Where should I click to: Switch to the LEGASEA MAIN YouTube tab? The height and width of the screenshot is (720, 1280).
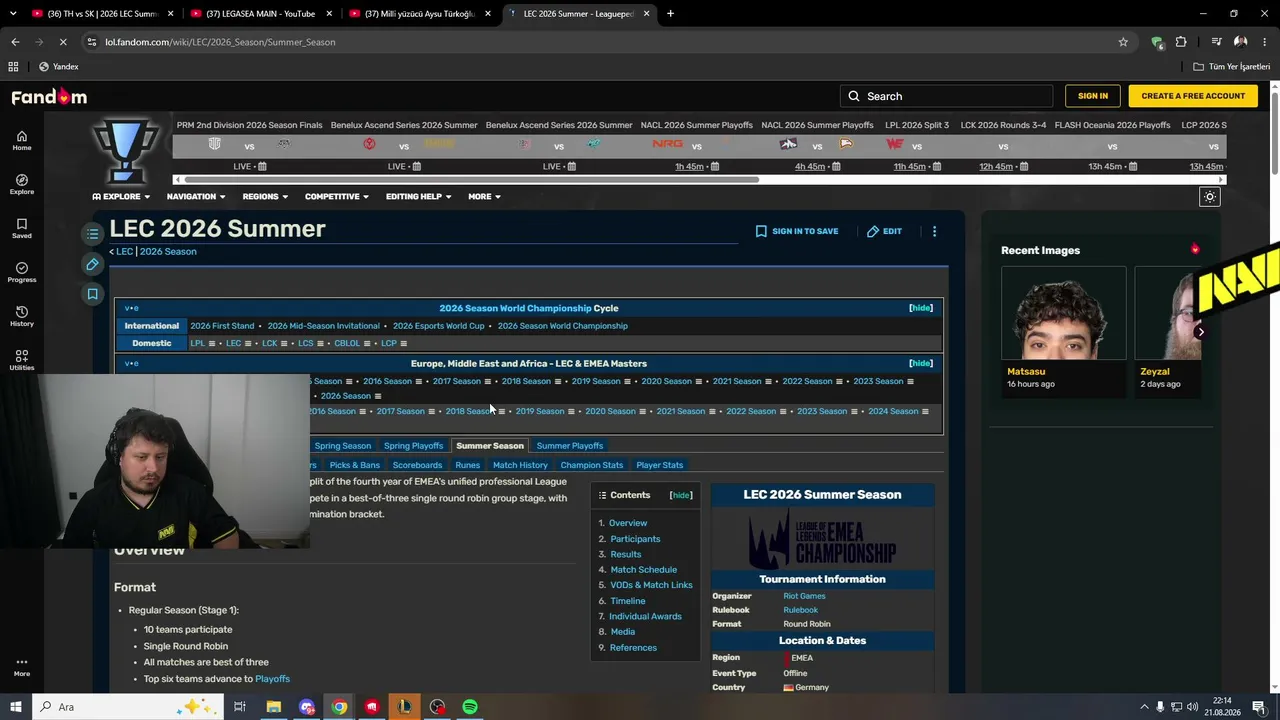click(260, 14)
